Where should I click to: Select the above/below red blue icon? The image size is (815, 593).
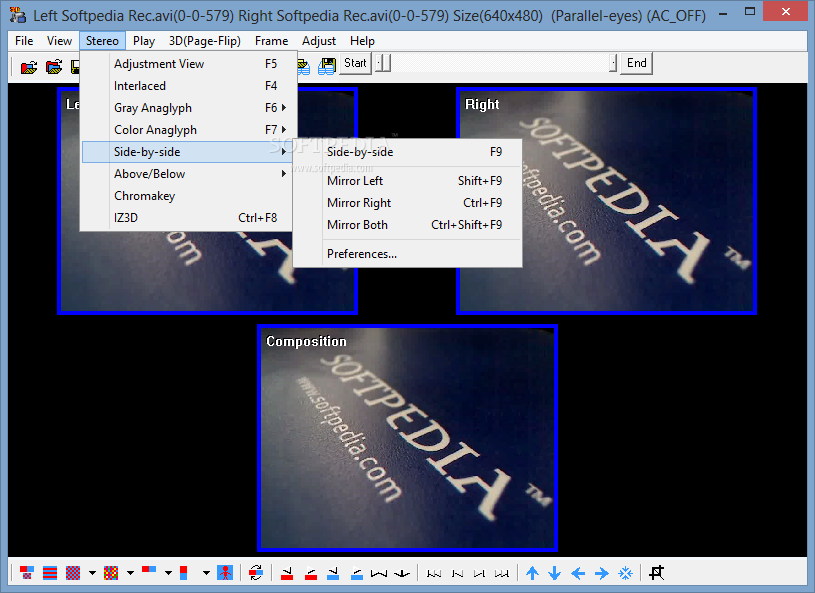point(183,573)
